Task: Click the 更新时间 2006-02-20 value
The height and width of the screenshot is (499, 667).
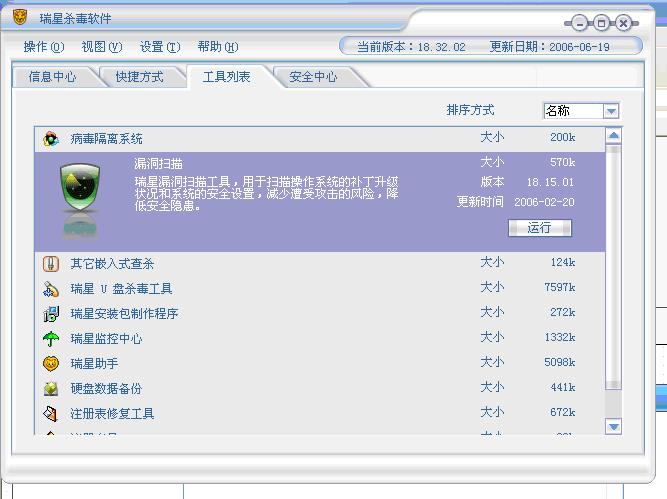Action: 544,202
